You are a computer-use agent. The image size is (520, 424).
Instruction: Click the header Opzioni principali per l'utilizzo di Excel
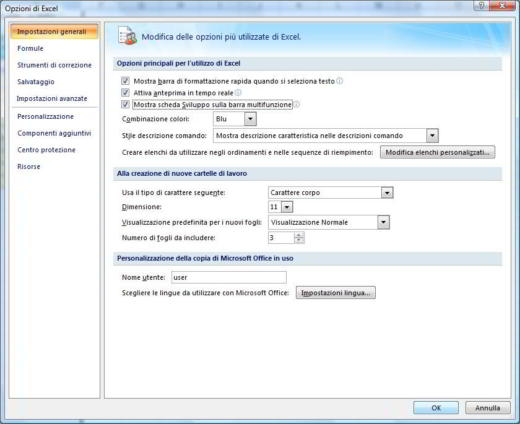(x=178, y=63)
